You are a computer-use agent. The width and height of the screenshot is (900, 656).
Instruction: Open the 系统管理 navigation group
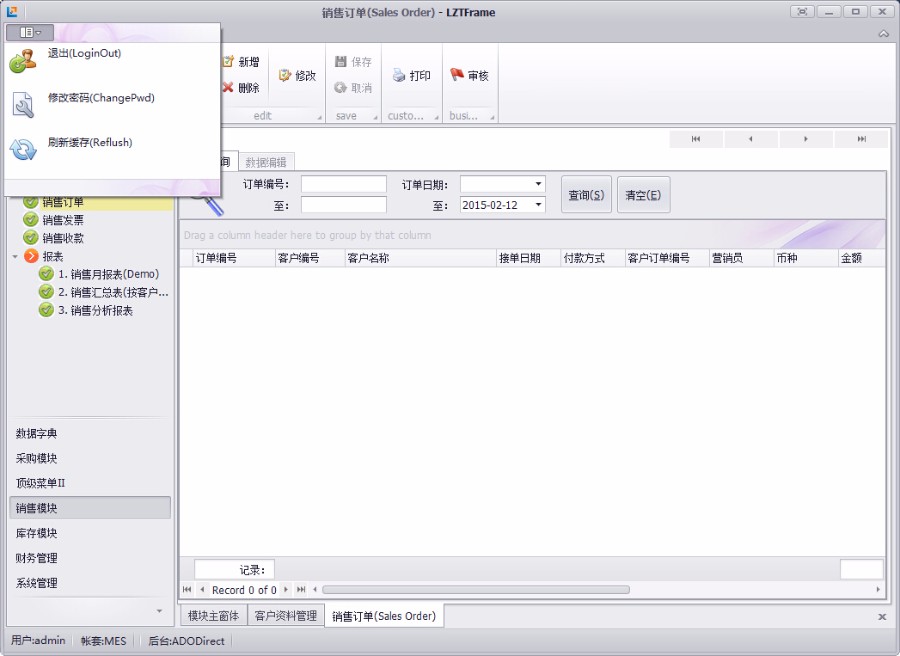90,583
